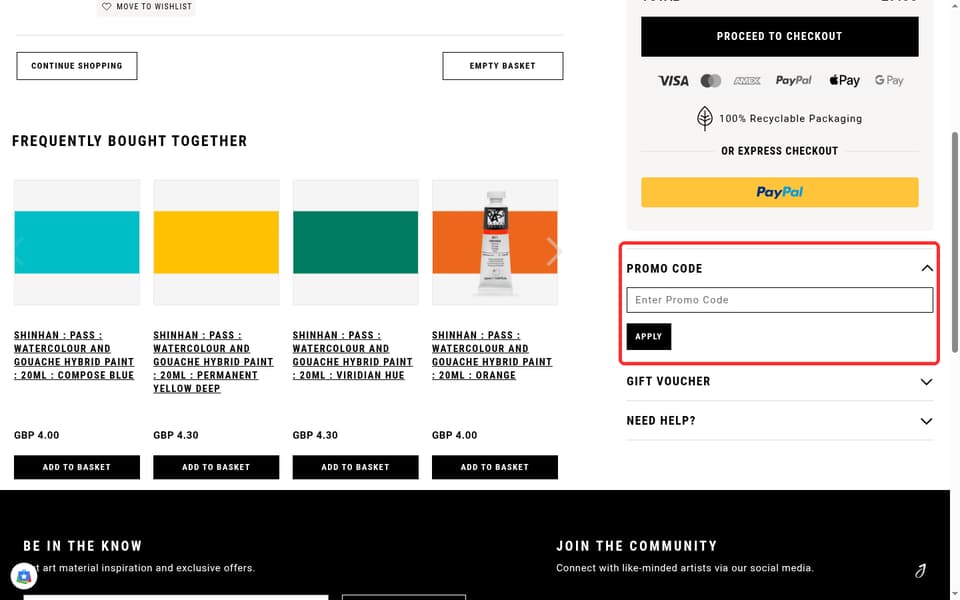Expand the Gift Voucher section
Screen dimensions: 960x600
(926, 382)
